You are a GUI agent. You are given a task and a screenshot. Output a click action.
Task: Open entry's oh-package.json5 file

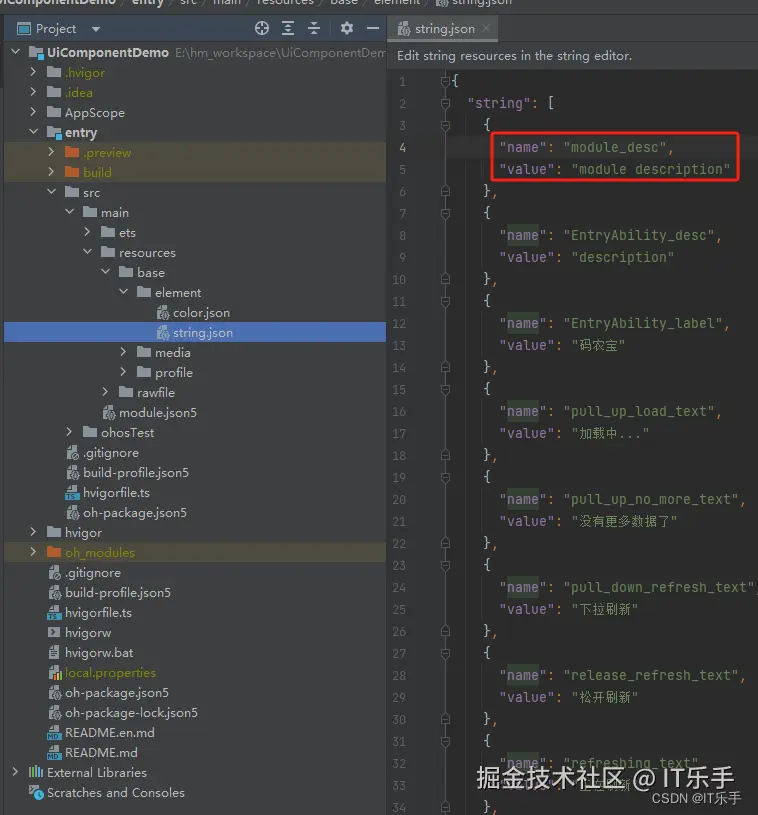tap(135, 512)
